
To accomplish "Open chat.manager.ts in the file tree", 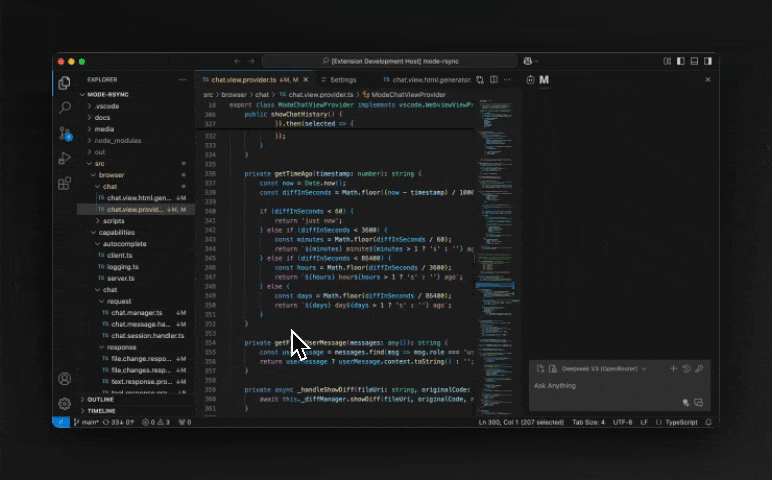I will coord(136,313).
